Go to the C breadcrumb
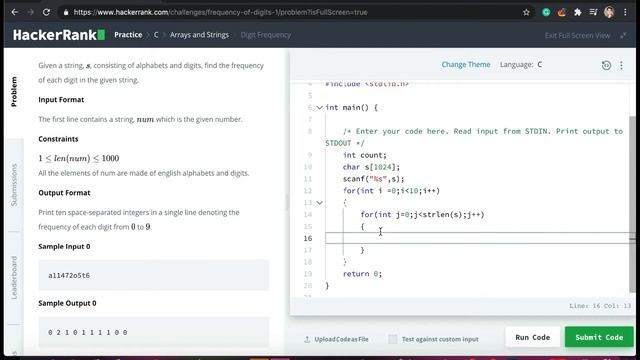Viewport: 640px width, 360px height. pos(156,35)
